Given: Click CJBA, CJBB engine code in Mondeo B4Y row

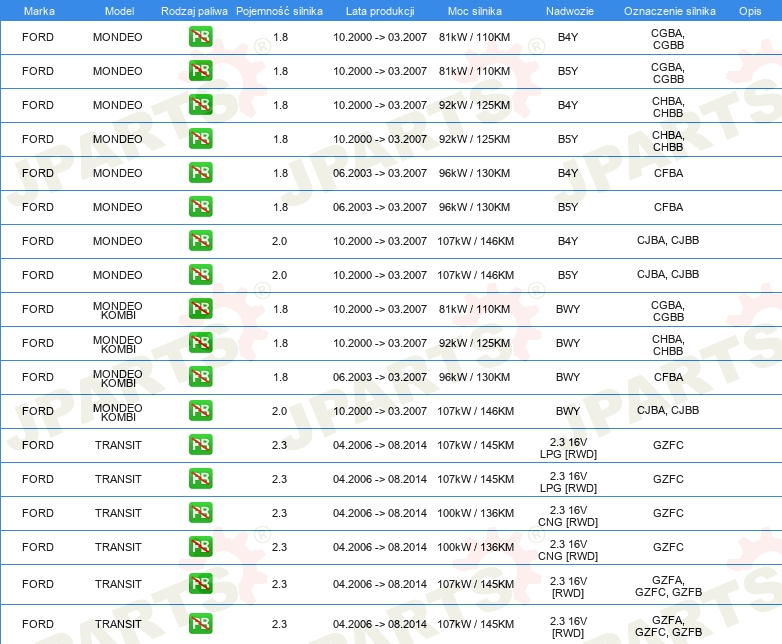Looking at the screenshot, I should [668, 240].
